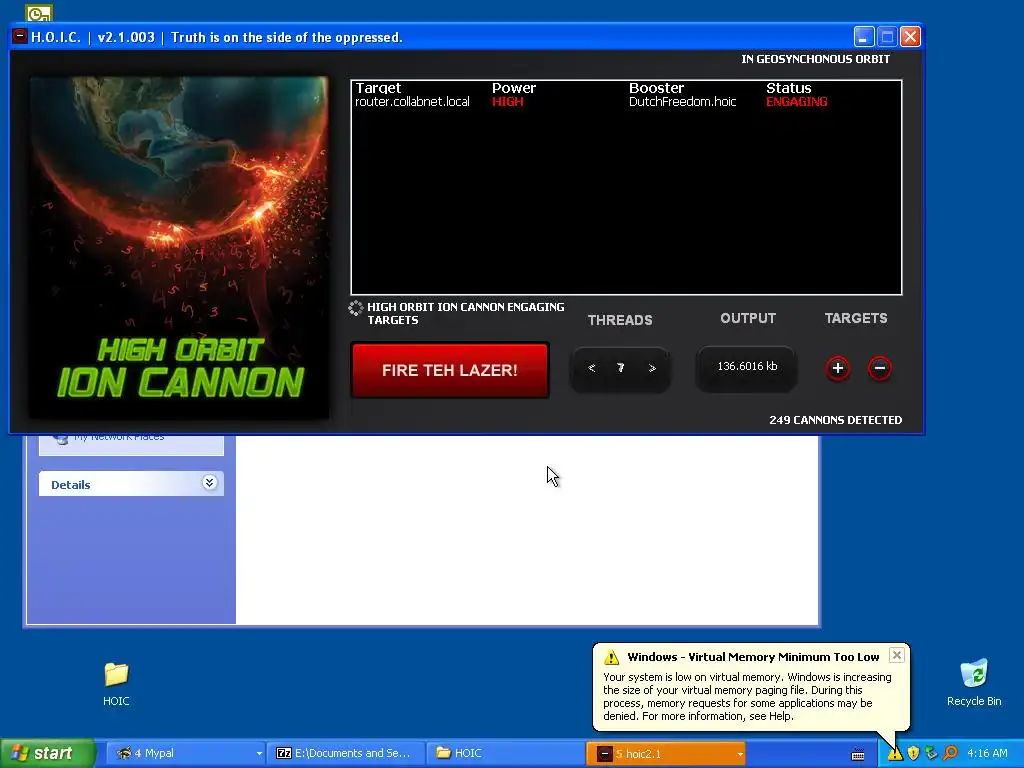Image resolution: width=1024 pixels, height=768 pixels.
Task: Click the on-screen keyboard icon in taskbar
Action: (858, 754)
